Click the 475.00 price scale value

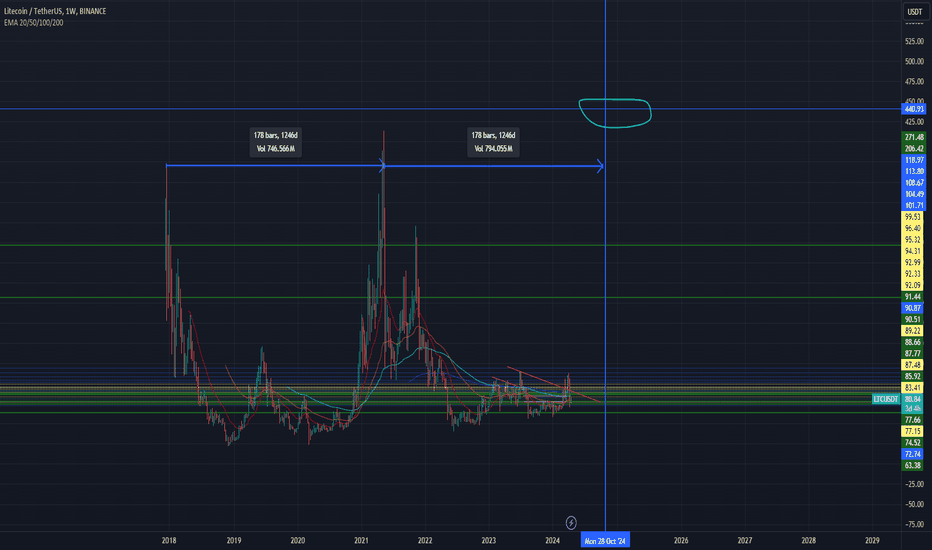tap(914, 81)
